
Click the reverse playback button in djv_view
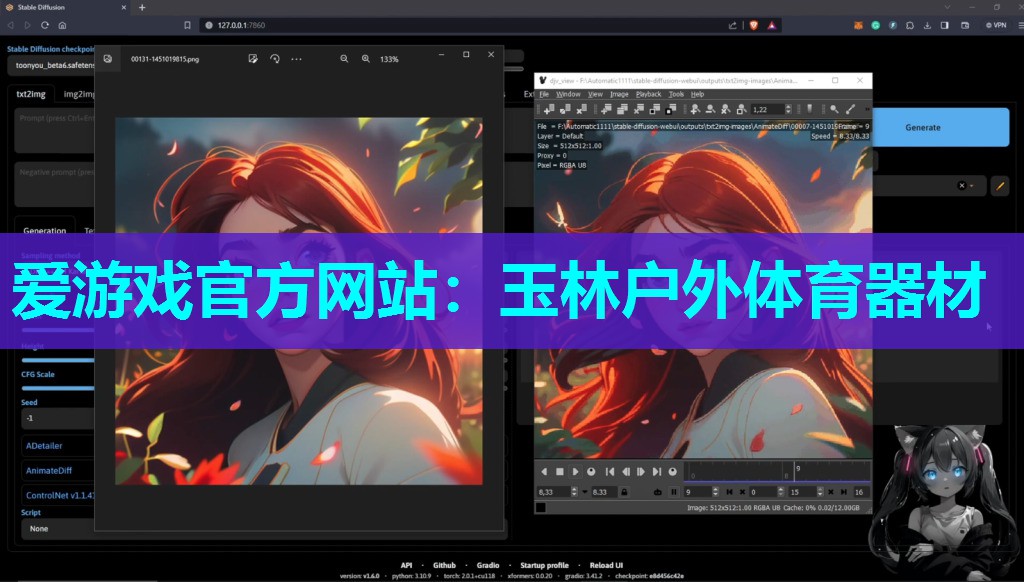point(544,472)
